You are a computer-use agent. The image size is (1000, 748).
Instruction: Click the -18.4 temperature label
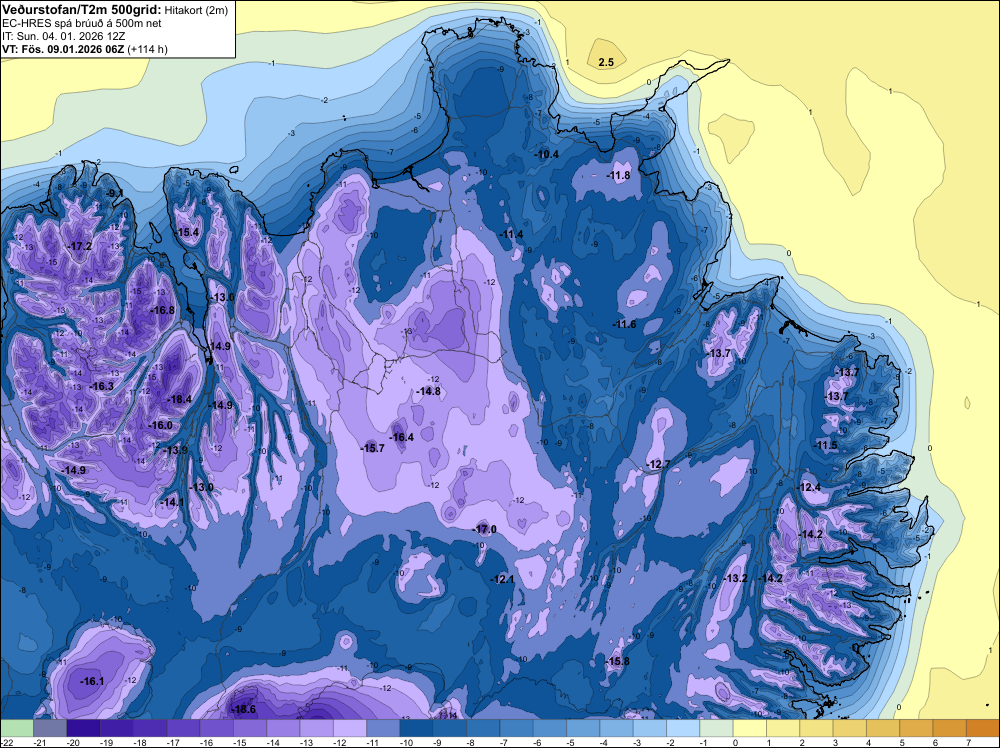click(x=179, y=399)
